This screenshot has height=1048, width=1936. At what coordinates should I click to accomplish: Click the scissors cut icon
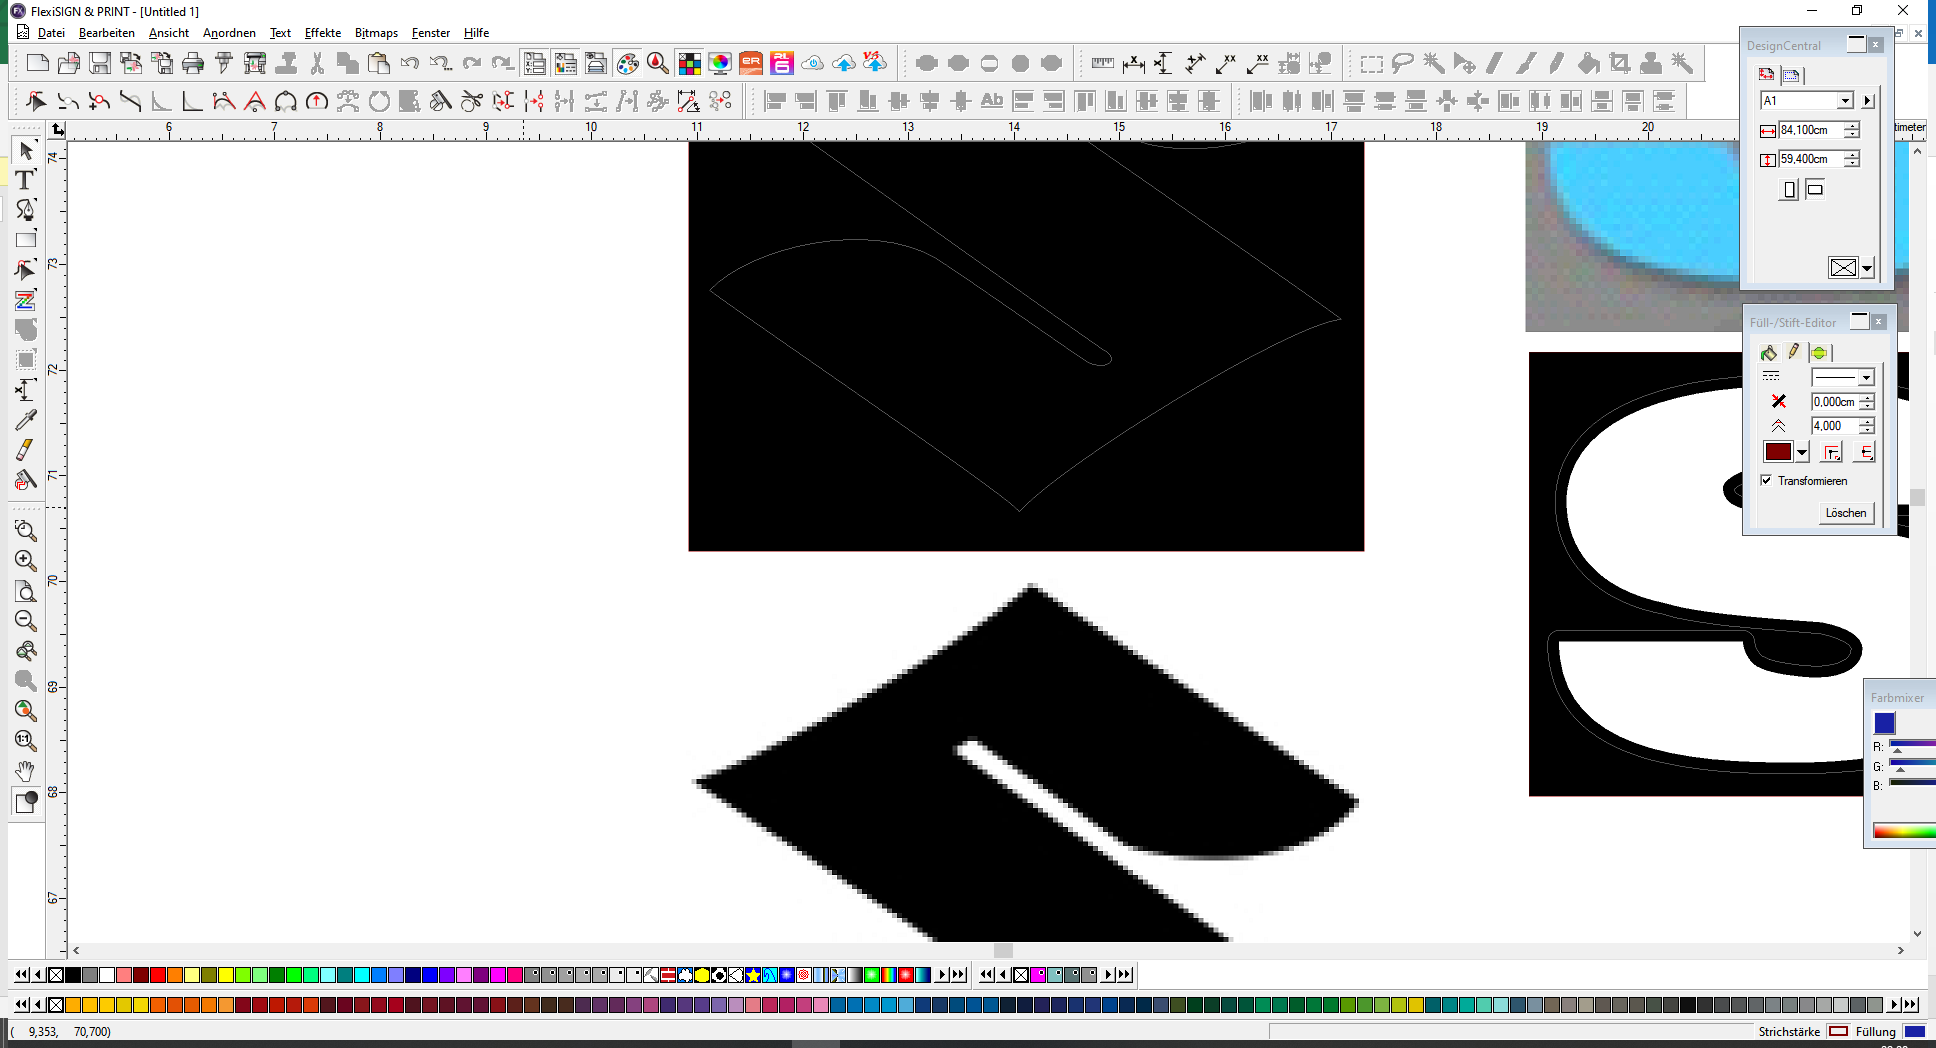317,64
